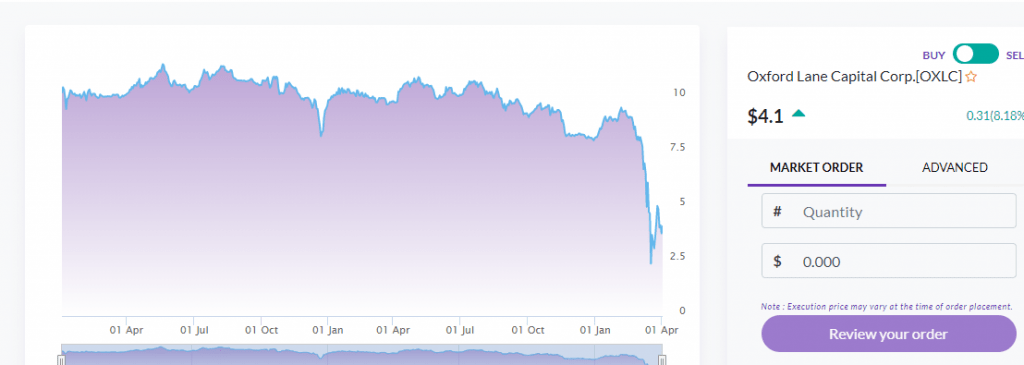Click Review your order button

[x=888, y=334]
